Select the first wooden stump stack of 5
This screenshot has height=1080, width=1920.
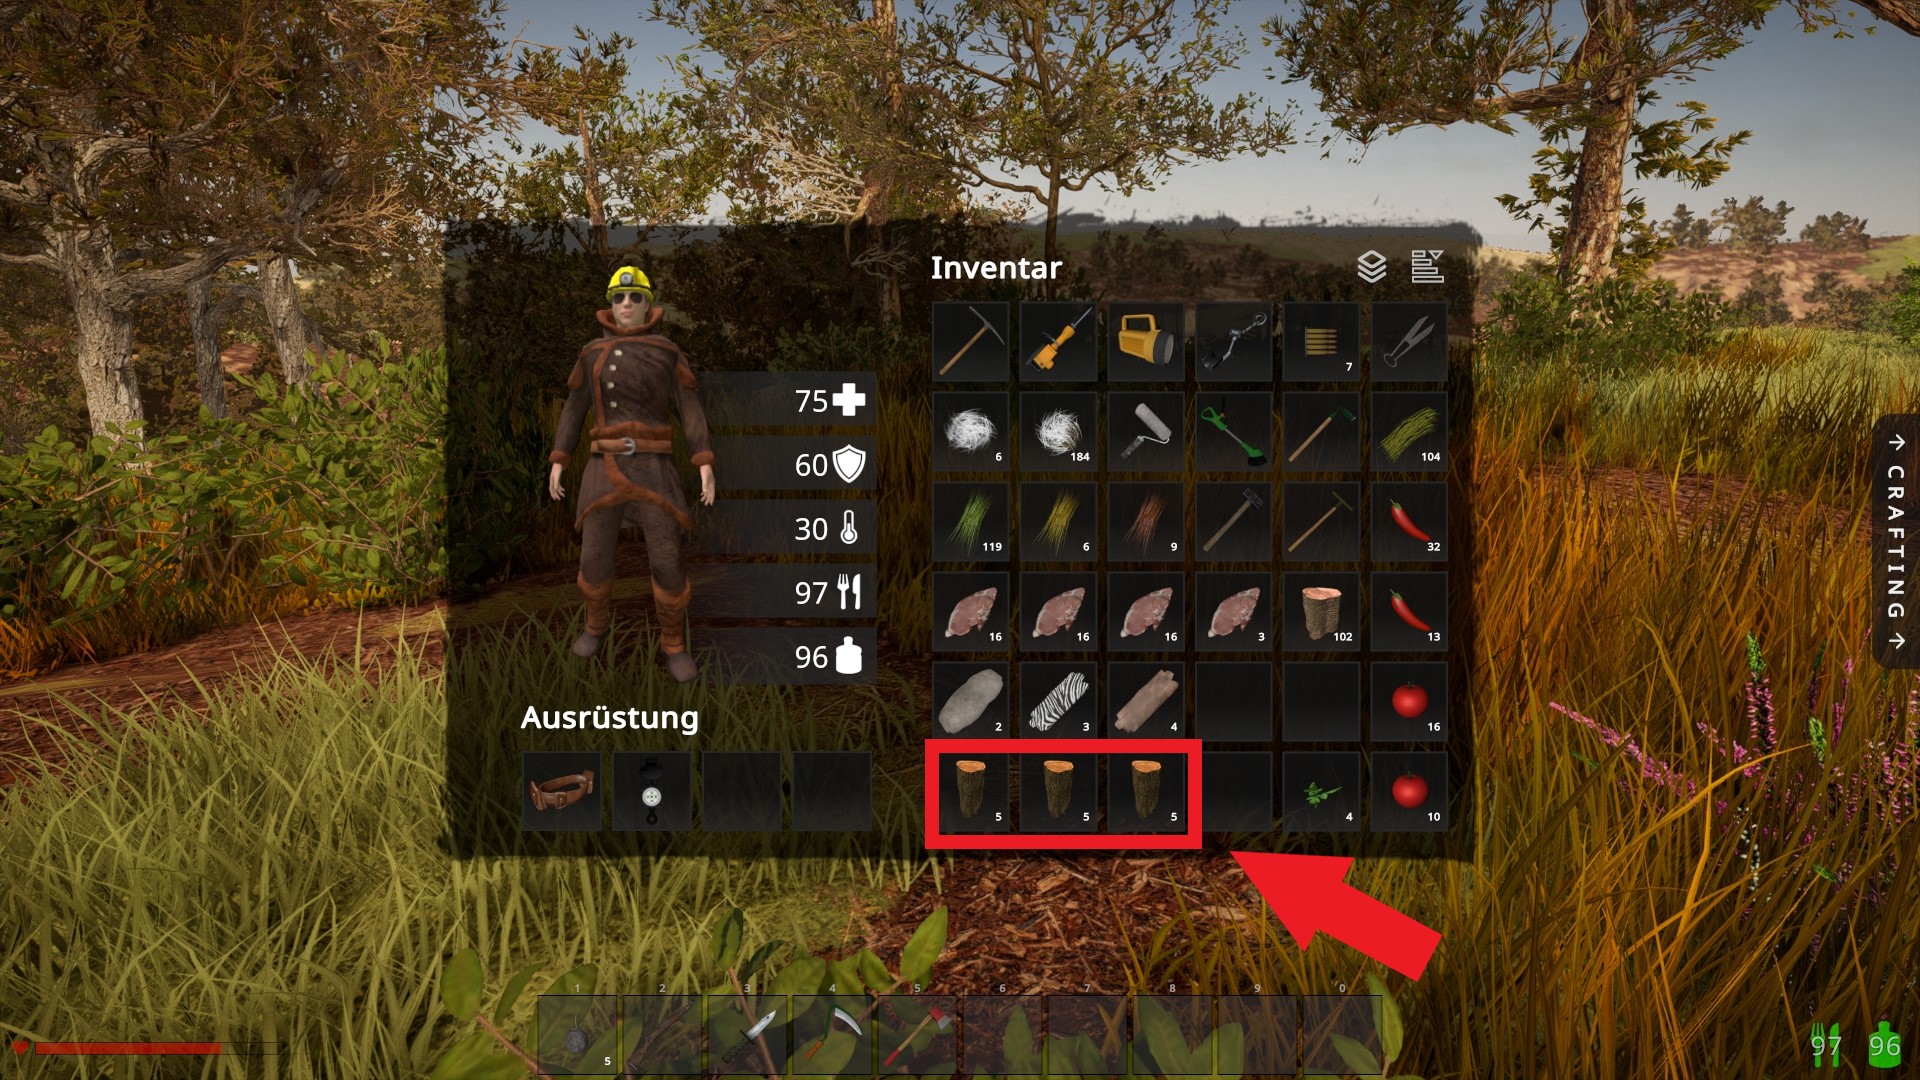[x=970, y=792]
